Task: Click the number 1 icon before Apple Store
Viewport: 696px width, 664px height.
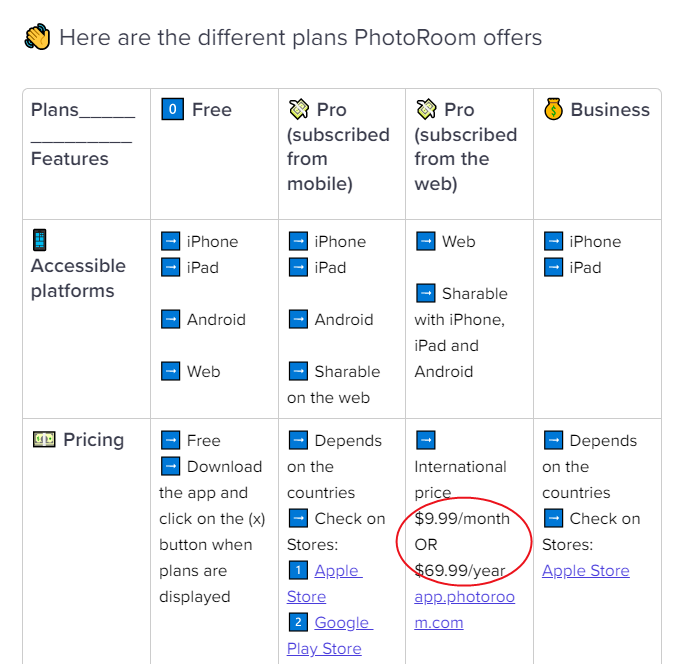Action: [298, 570]
